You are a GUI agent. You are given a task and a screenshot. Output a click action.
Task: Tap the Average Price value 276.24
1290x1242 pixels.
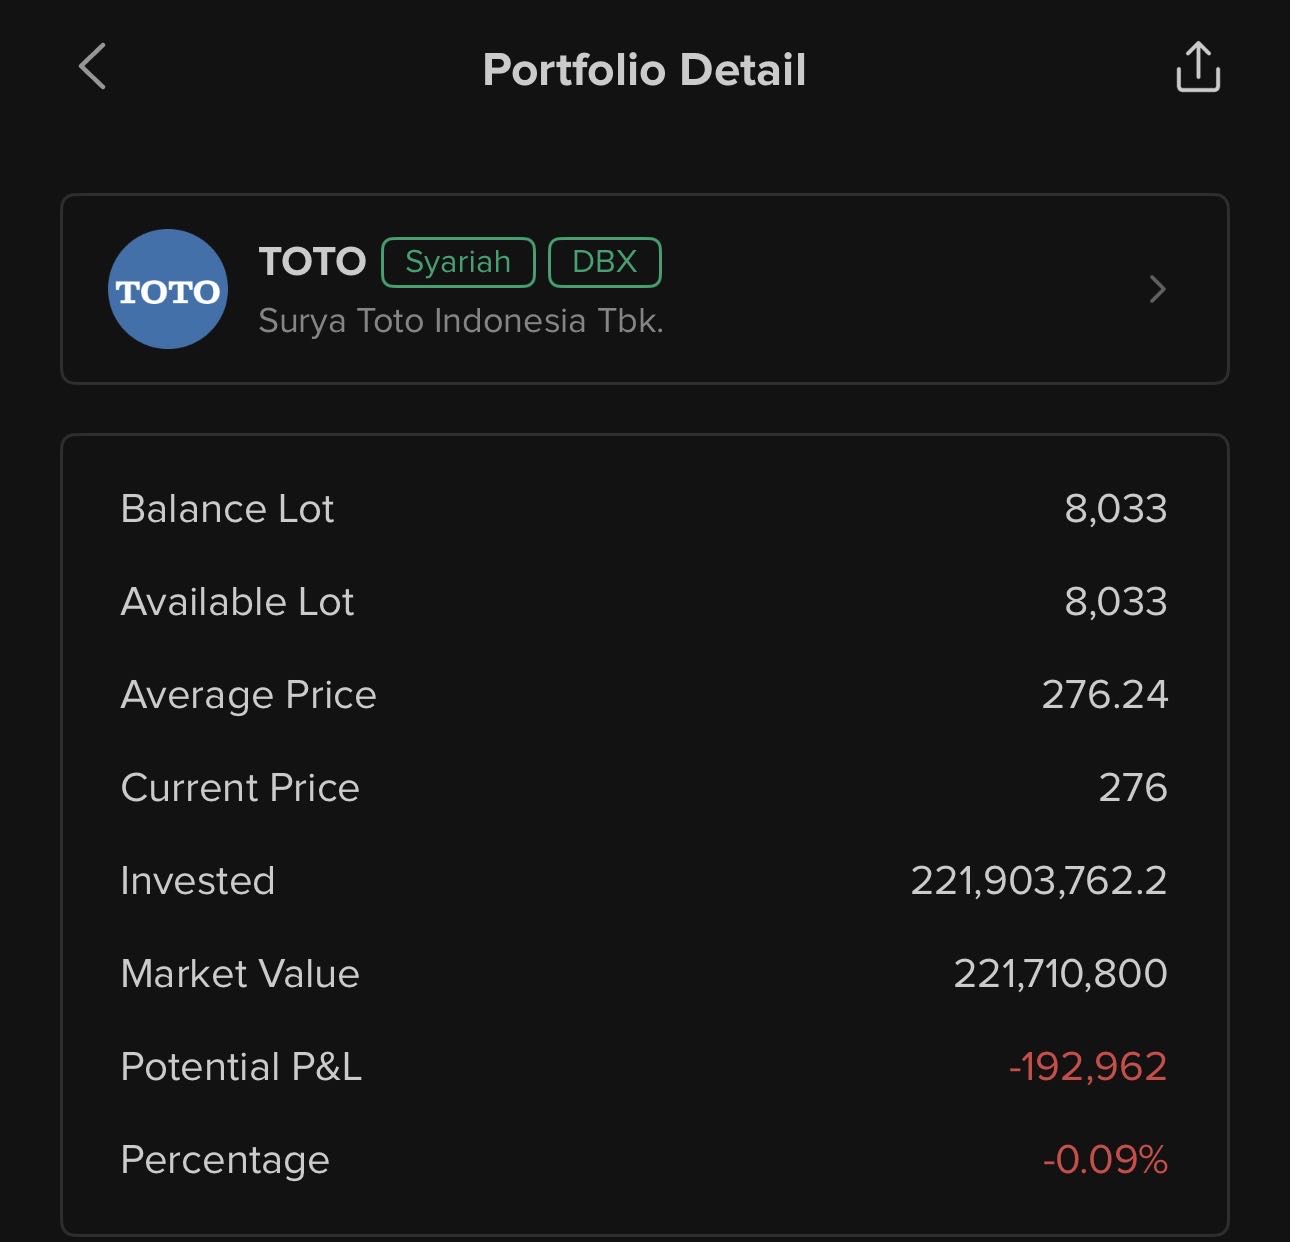tap(1104, 695)
